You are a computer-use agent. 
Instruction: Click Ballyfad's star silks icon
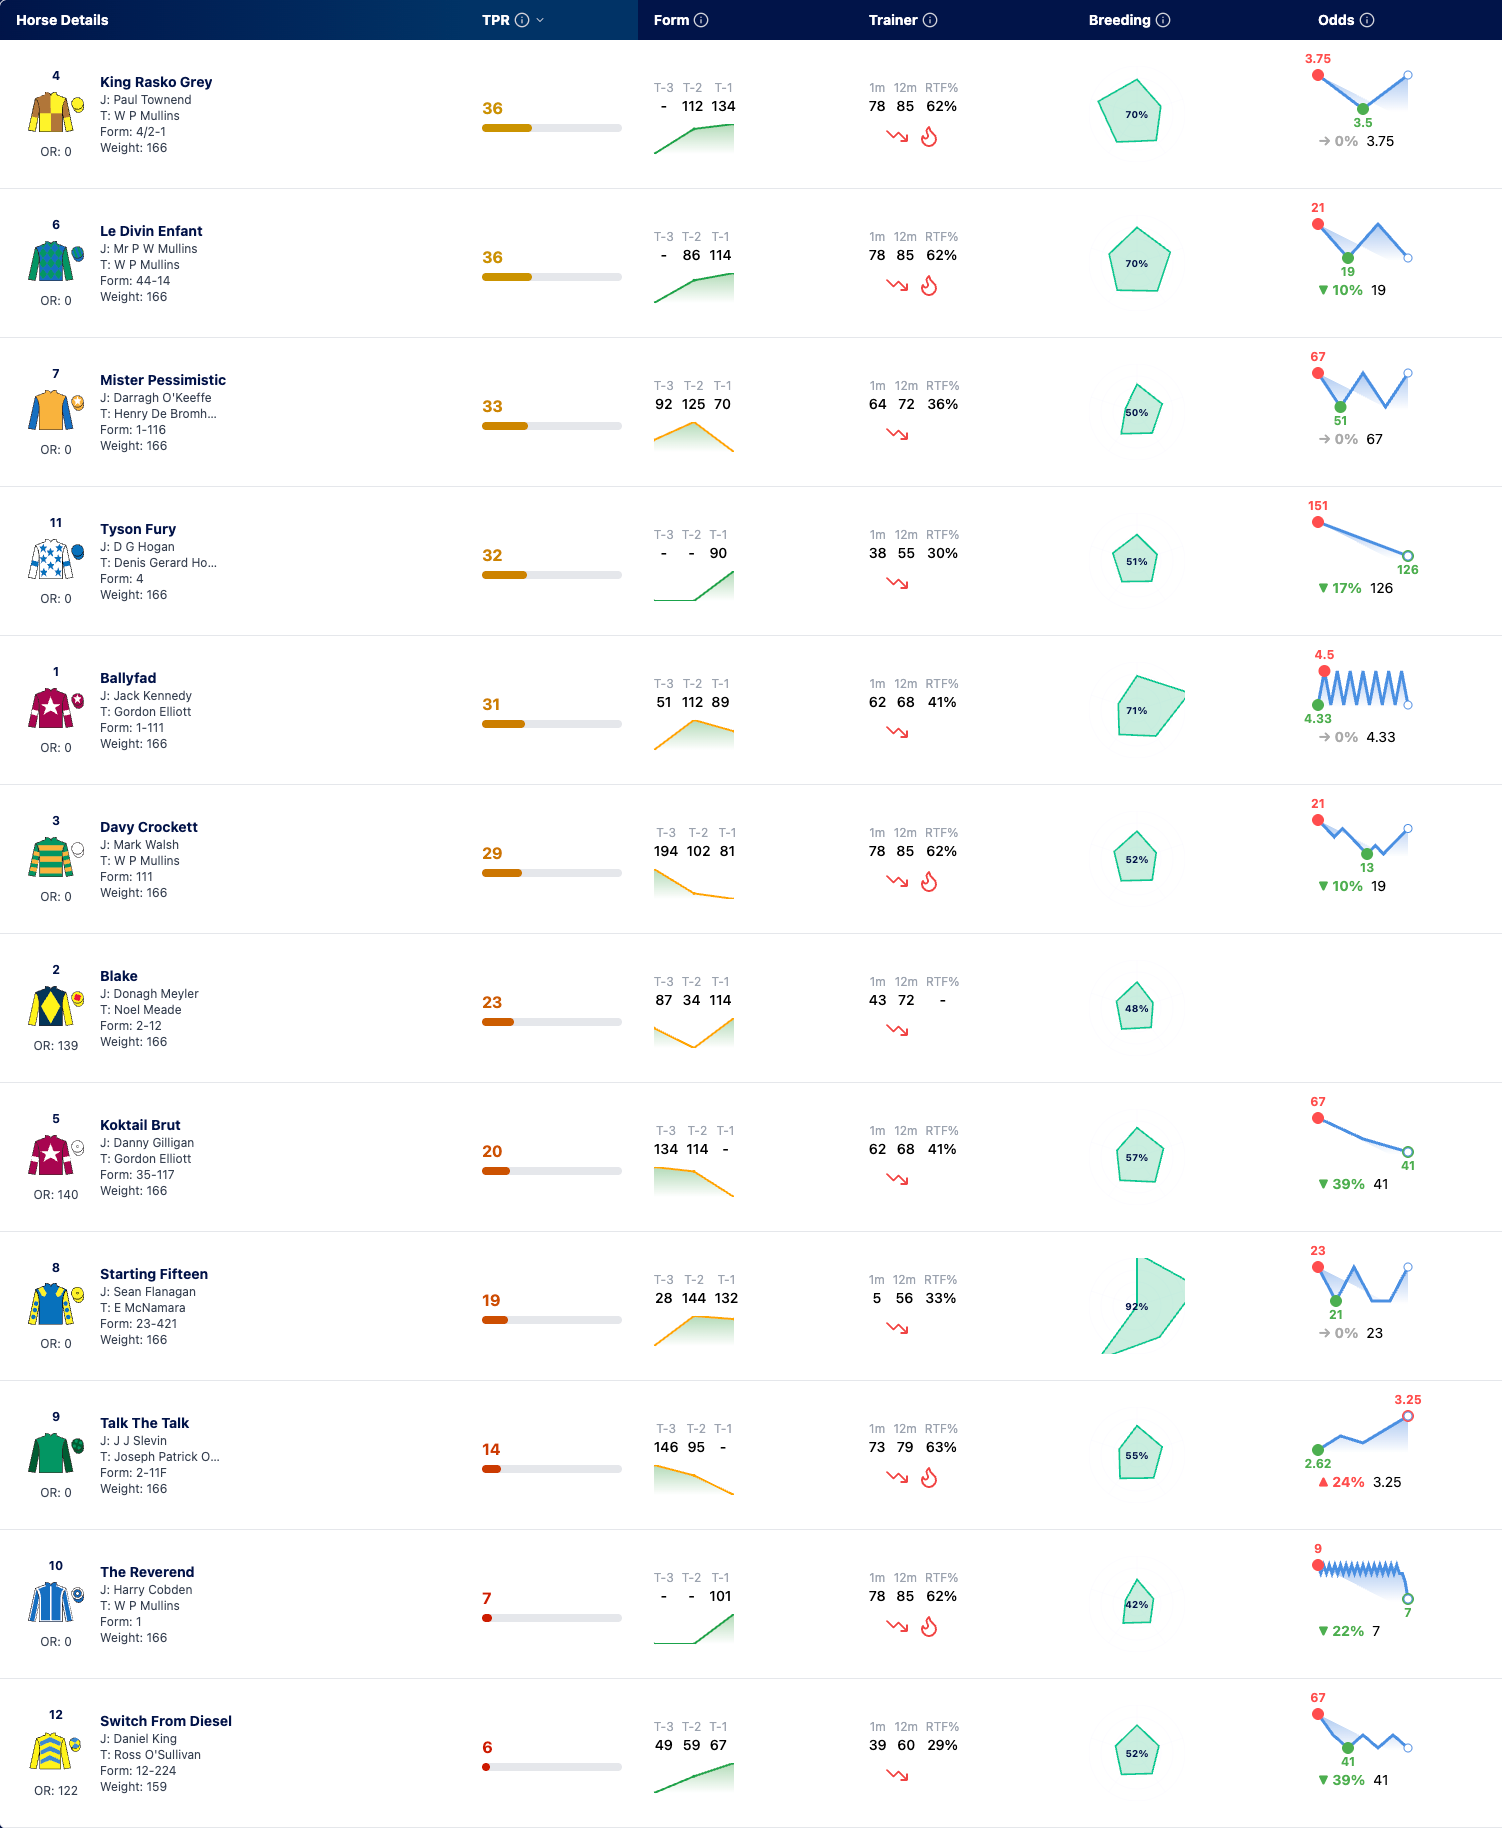(51, 709)
